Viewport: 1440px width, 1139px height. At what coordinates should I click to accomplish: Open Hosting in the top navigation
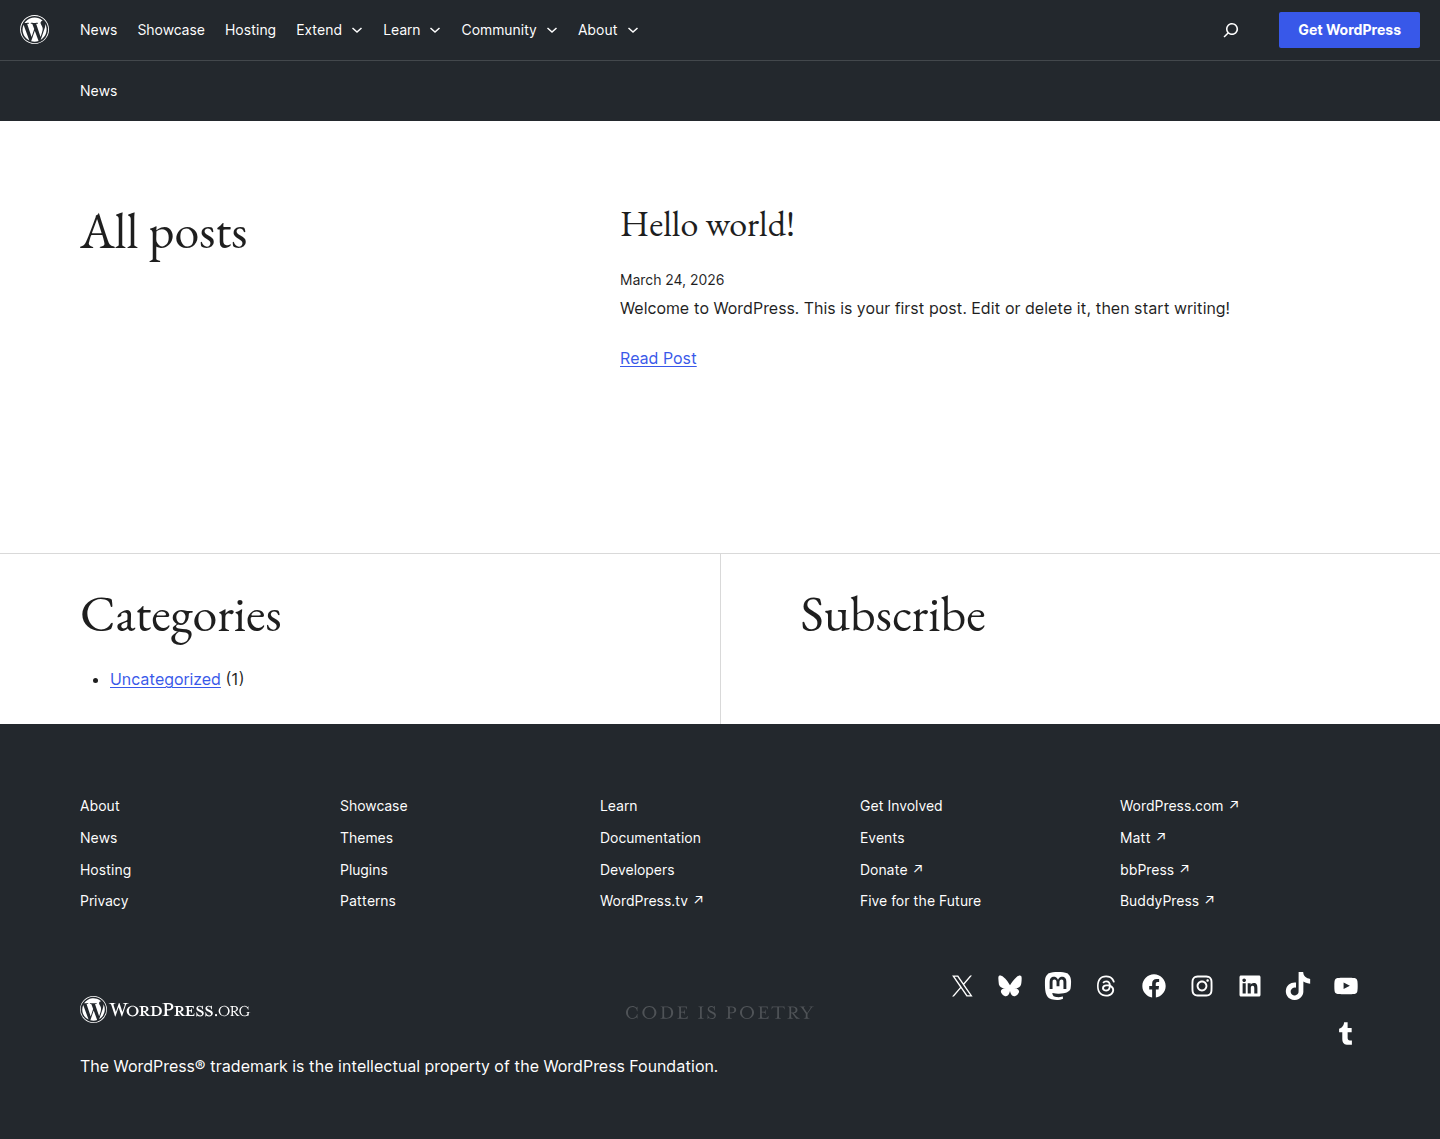[x=250, y=30]
